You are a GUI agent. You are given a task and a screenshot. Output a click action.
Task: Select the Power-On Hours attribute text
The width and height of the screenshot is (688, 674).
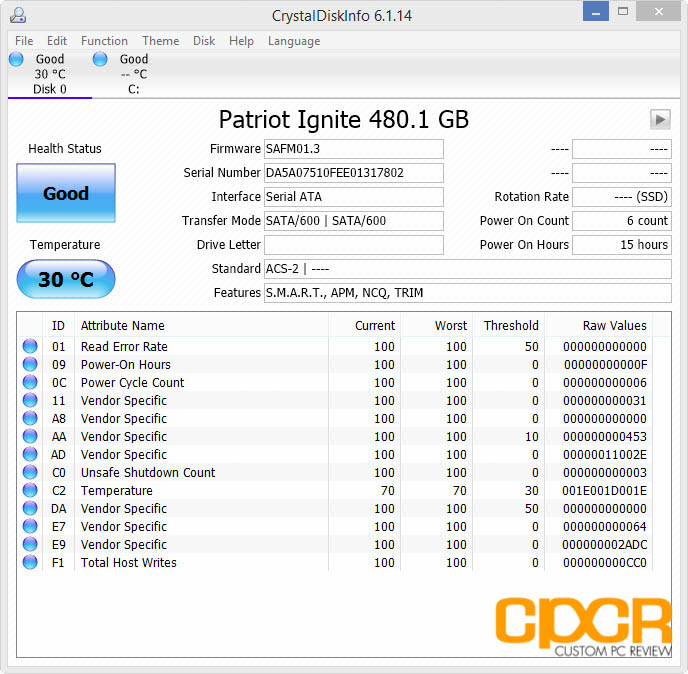[x=125, y=365]
